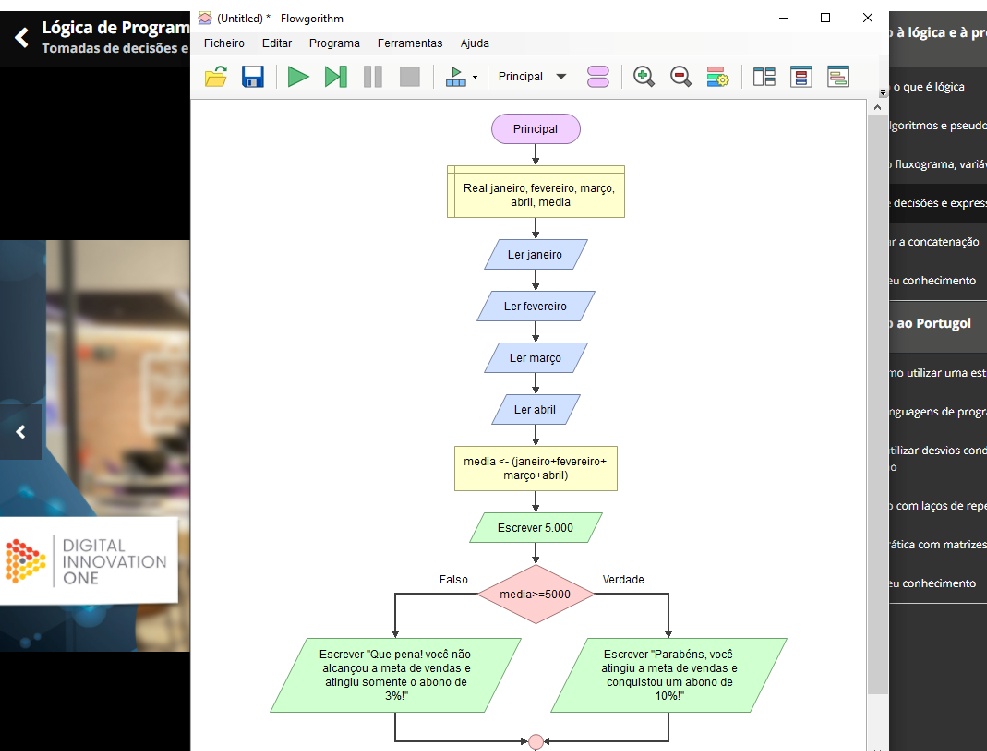This screenshot has height=751, width=987.
Task: Click the pink merge circle below the outputs
Action: point(536,742)
